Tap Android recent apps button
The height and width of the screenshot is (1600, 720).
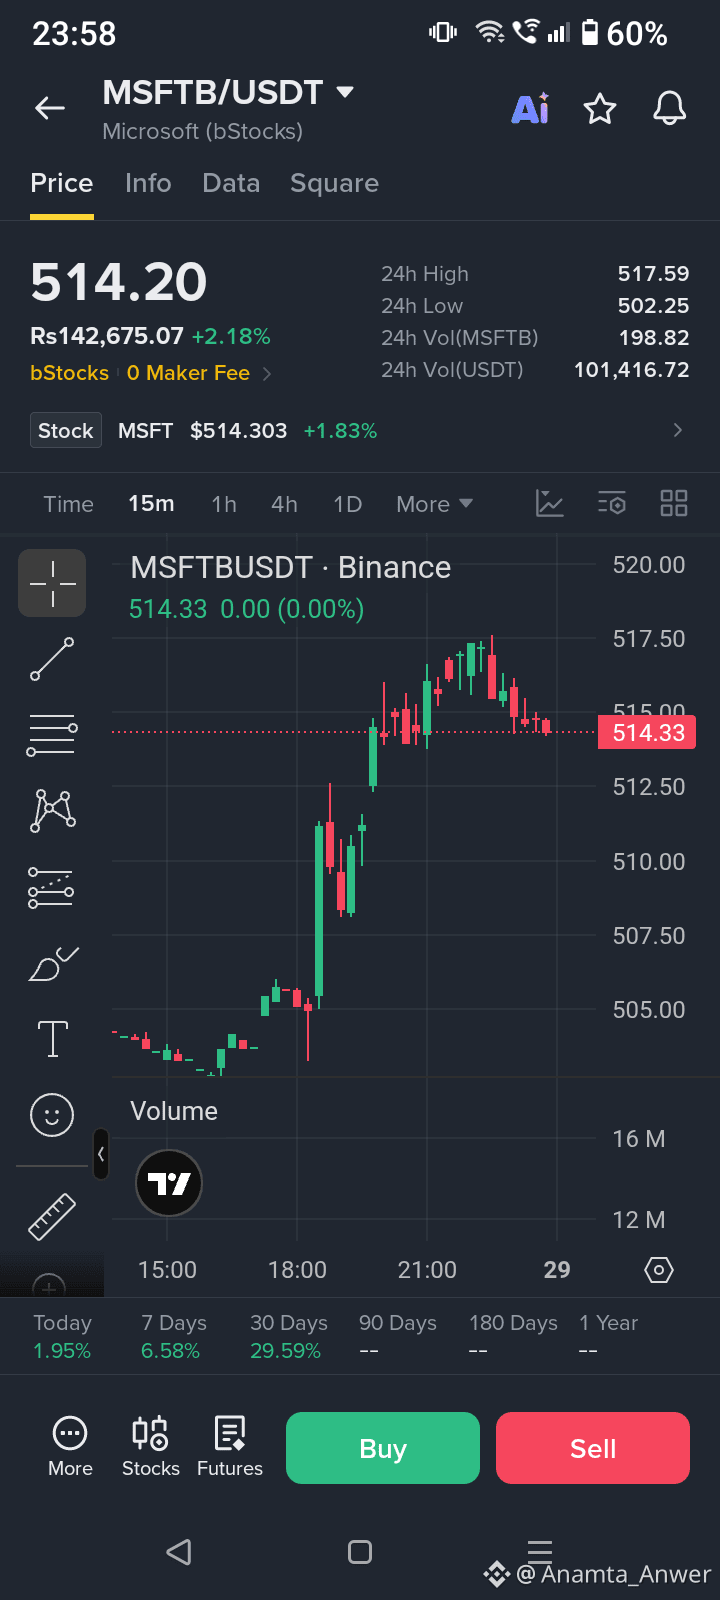tap(540, 1552)
